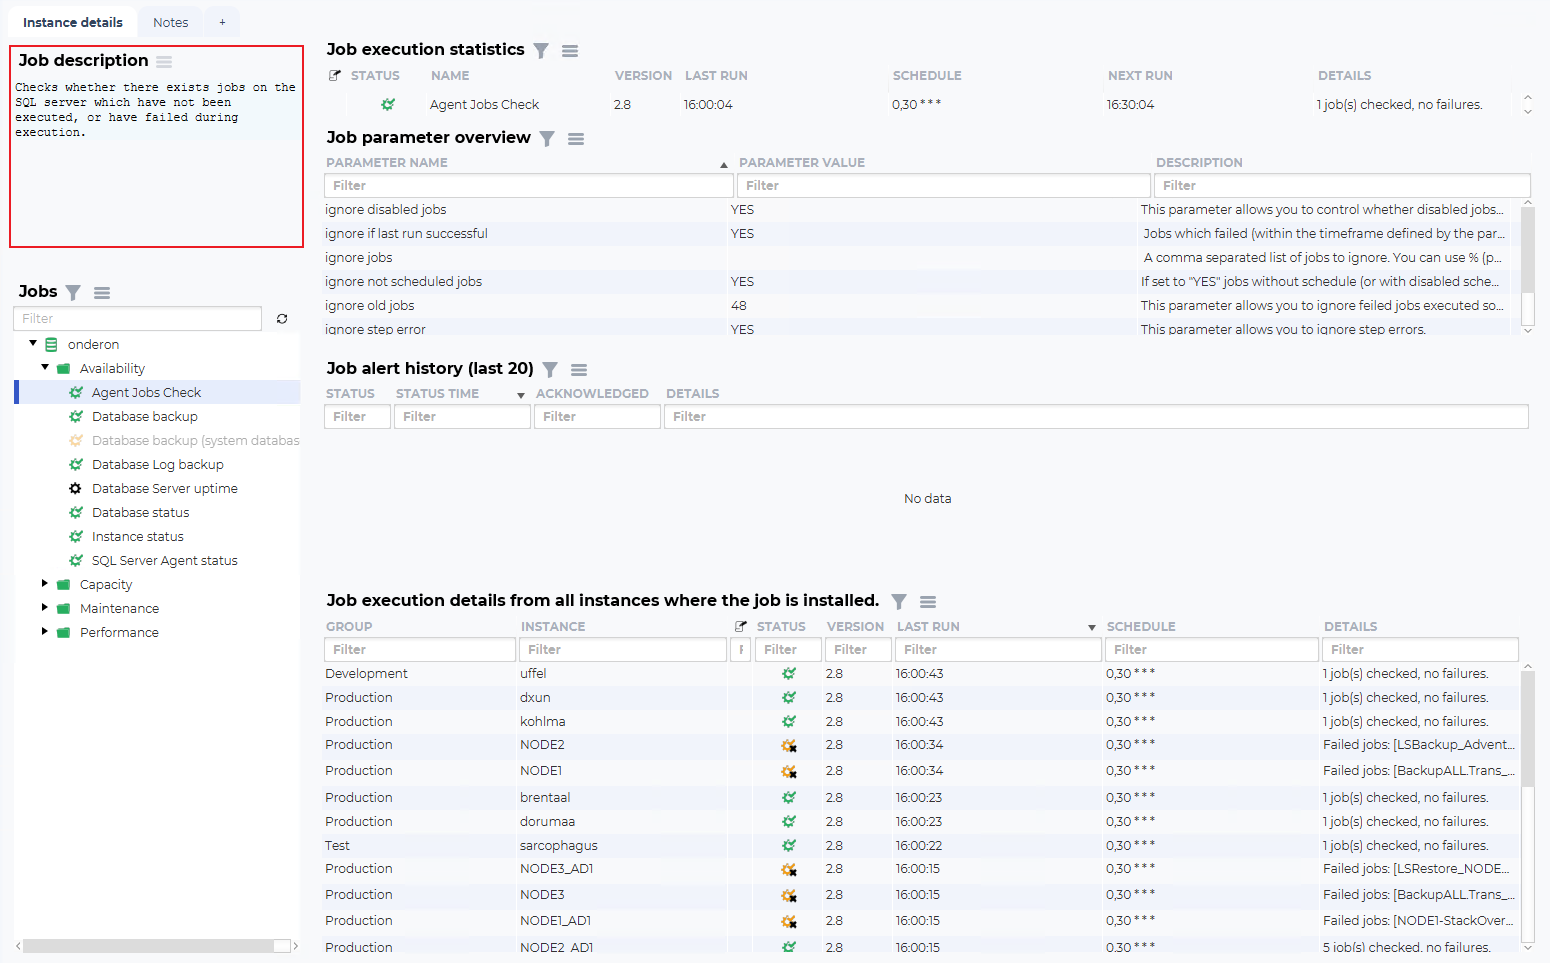Viewport: 1550px width, 963px height.
Task: Open menu icon for Job execution details
Action: point(928,602)
